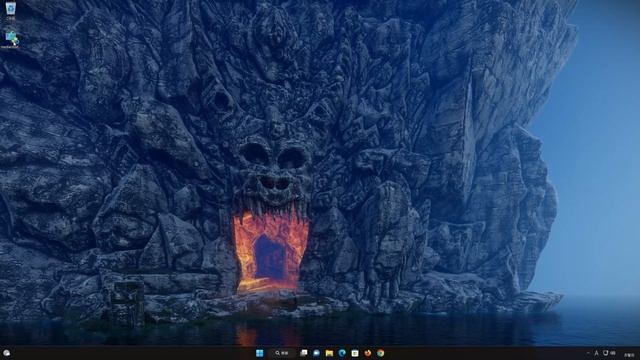The image size is (640, 360).
Task: Show hidden system tray icons
Action: (588, 353)
